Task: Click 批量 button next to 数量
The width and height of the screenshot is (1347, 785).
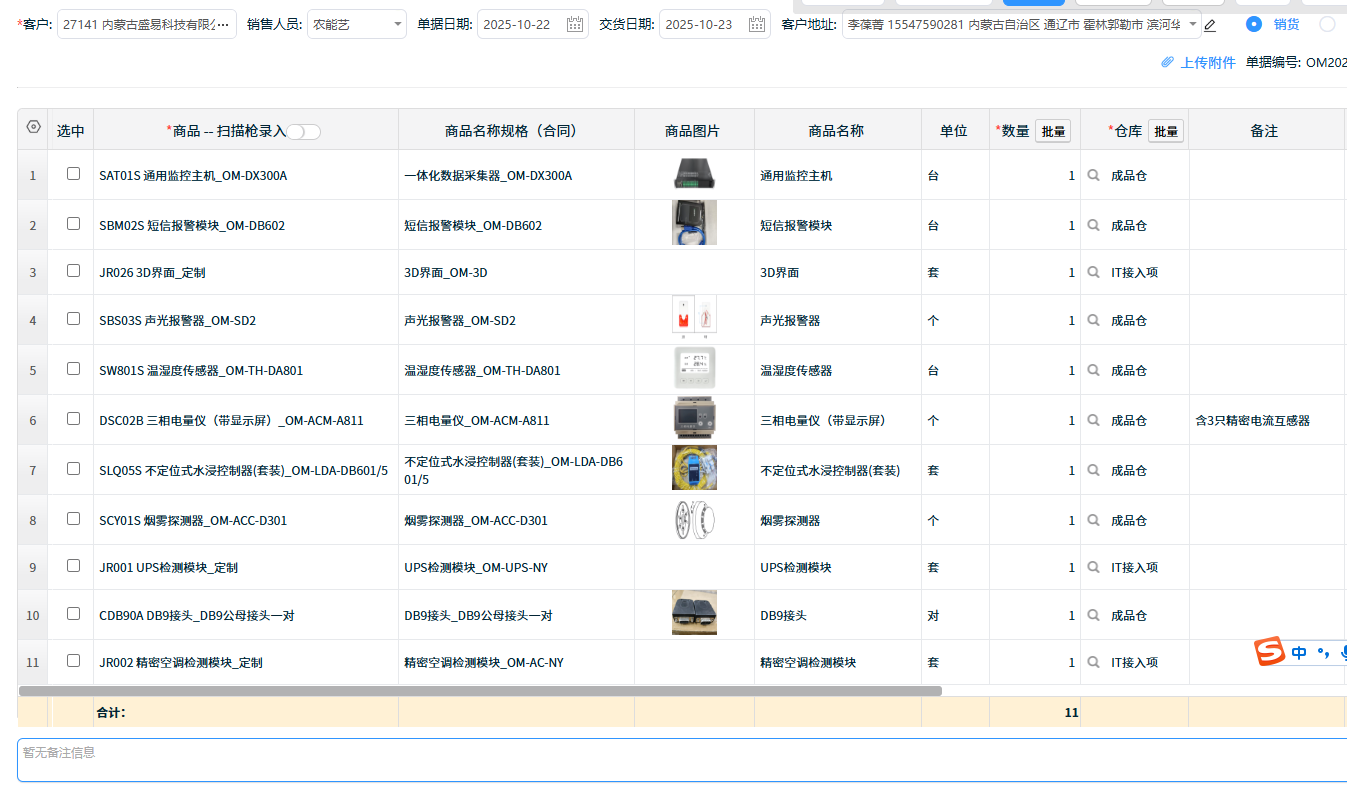Action: [1052, 131]
